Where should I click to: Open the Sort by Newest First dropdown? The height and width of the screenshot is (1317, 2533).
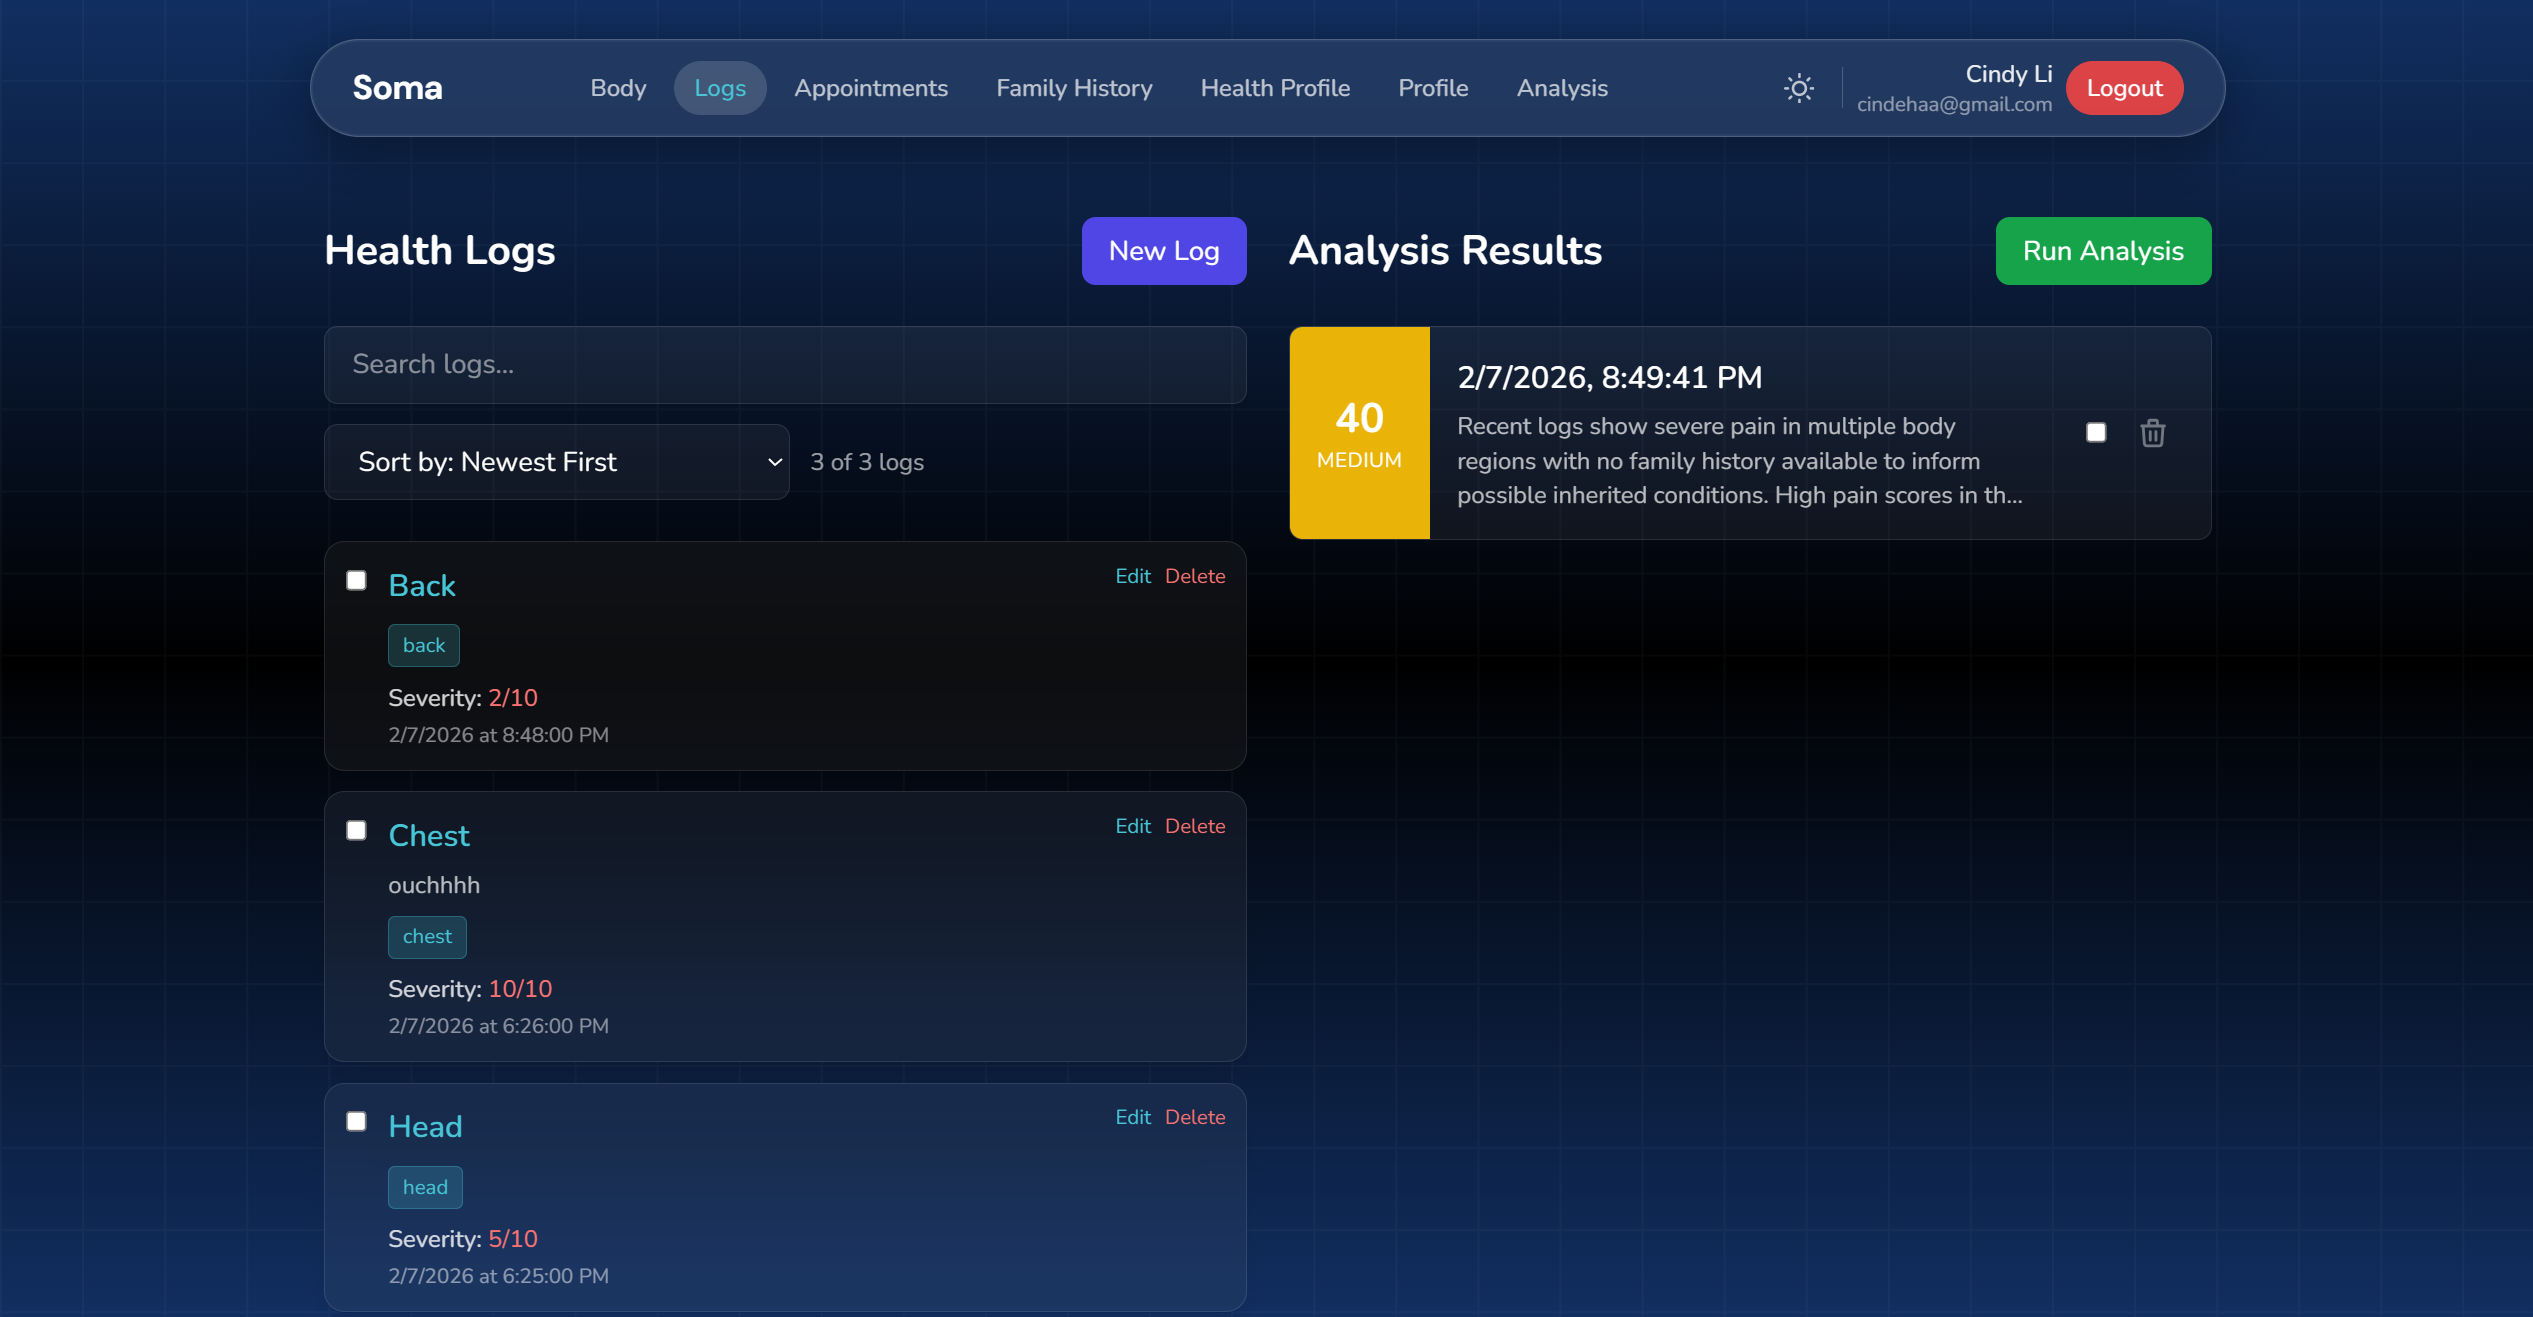click(x=557, y=462)
